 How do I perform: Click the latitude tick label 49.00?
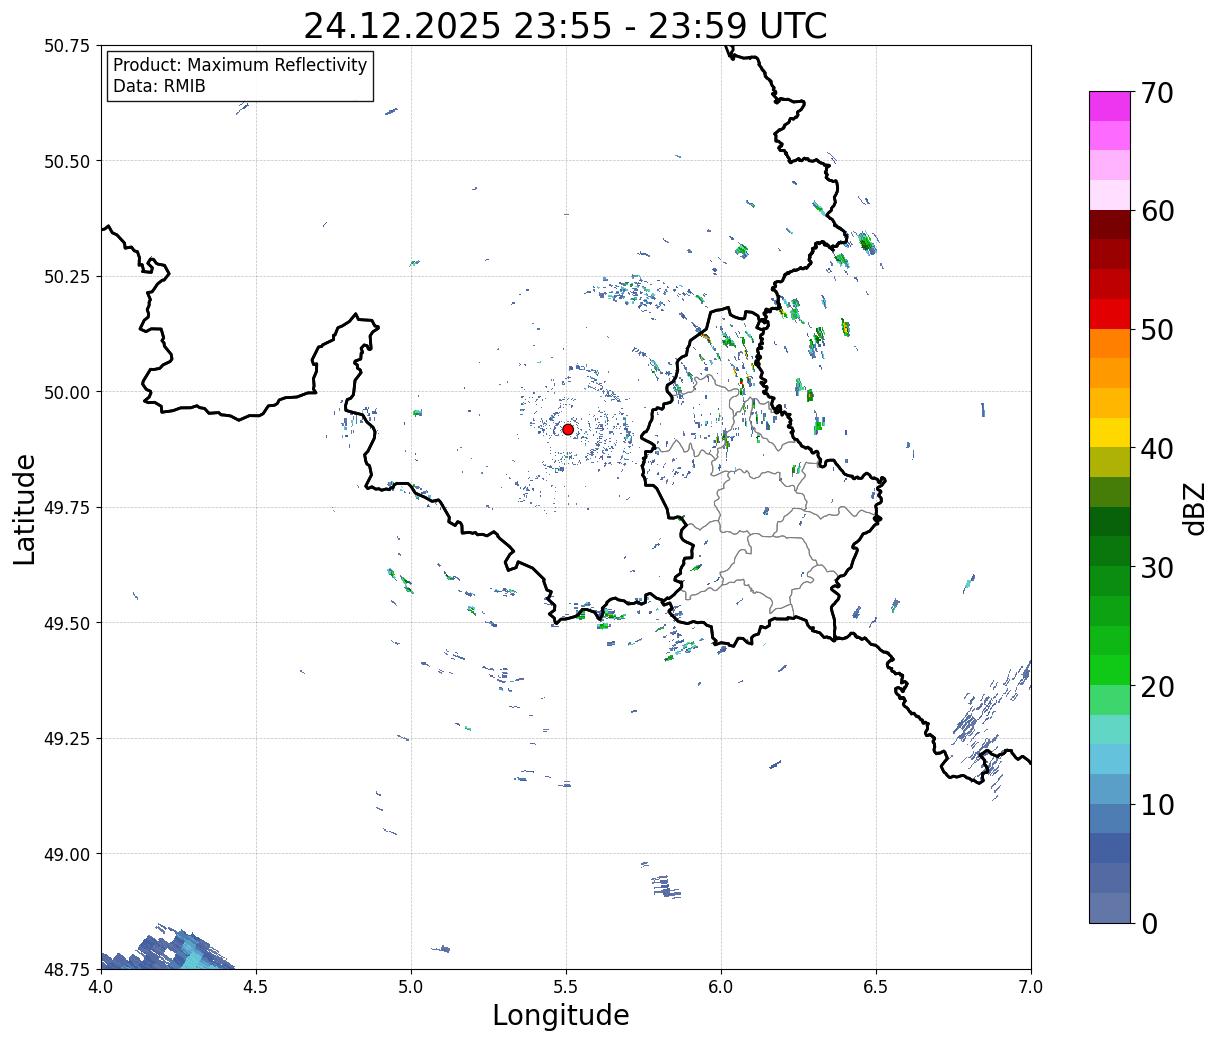click(68, 854)
